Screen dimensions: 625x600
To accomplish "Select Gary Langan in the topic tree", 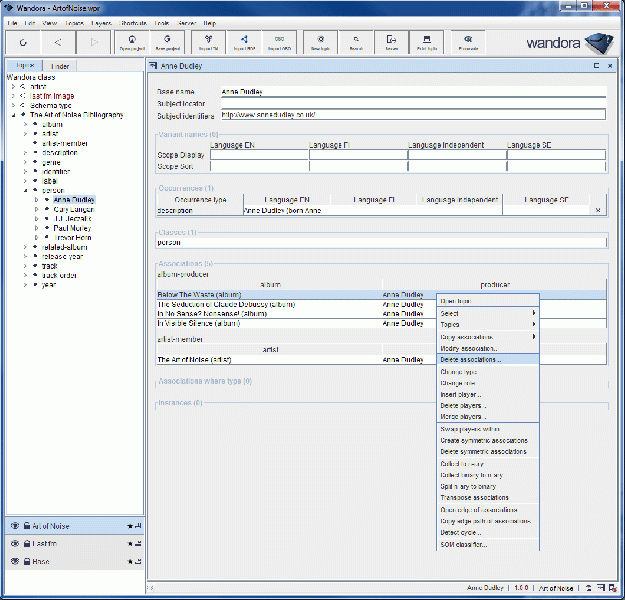I will [74, 208].
